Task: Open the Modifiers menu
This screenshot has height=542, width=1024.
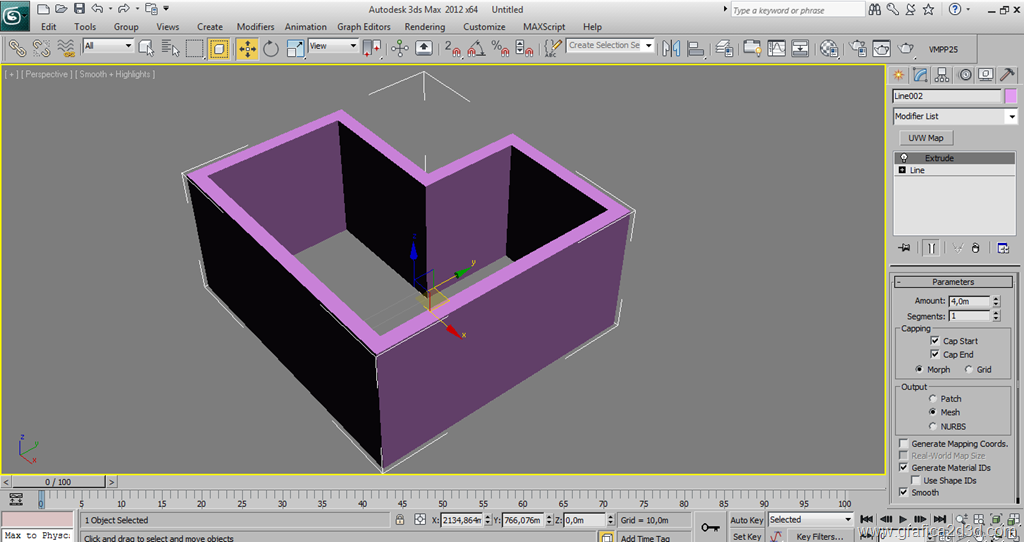Action: coord(255,27)
